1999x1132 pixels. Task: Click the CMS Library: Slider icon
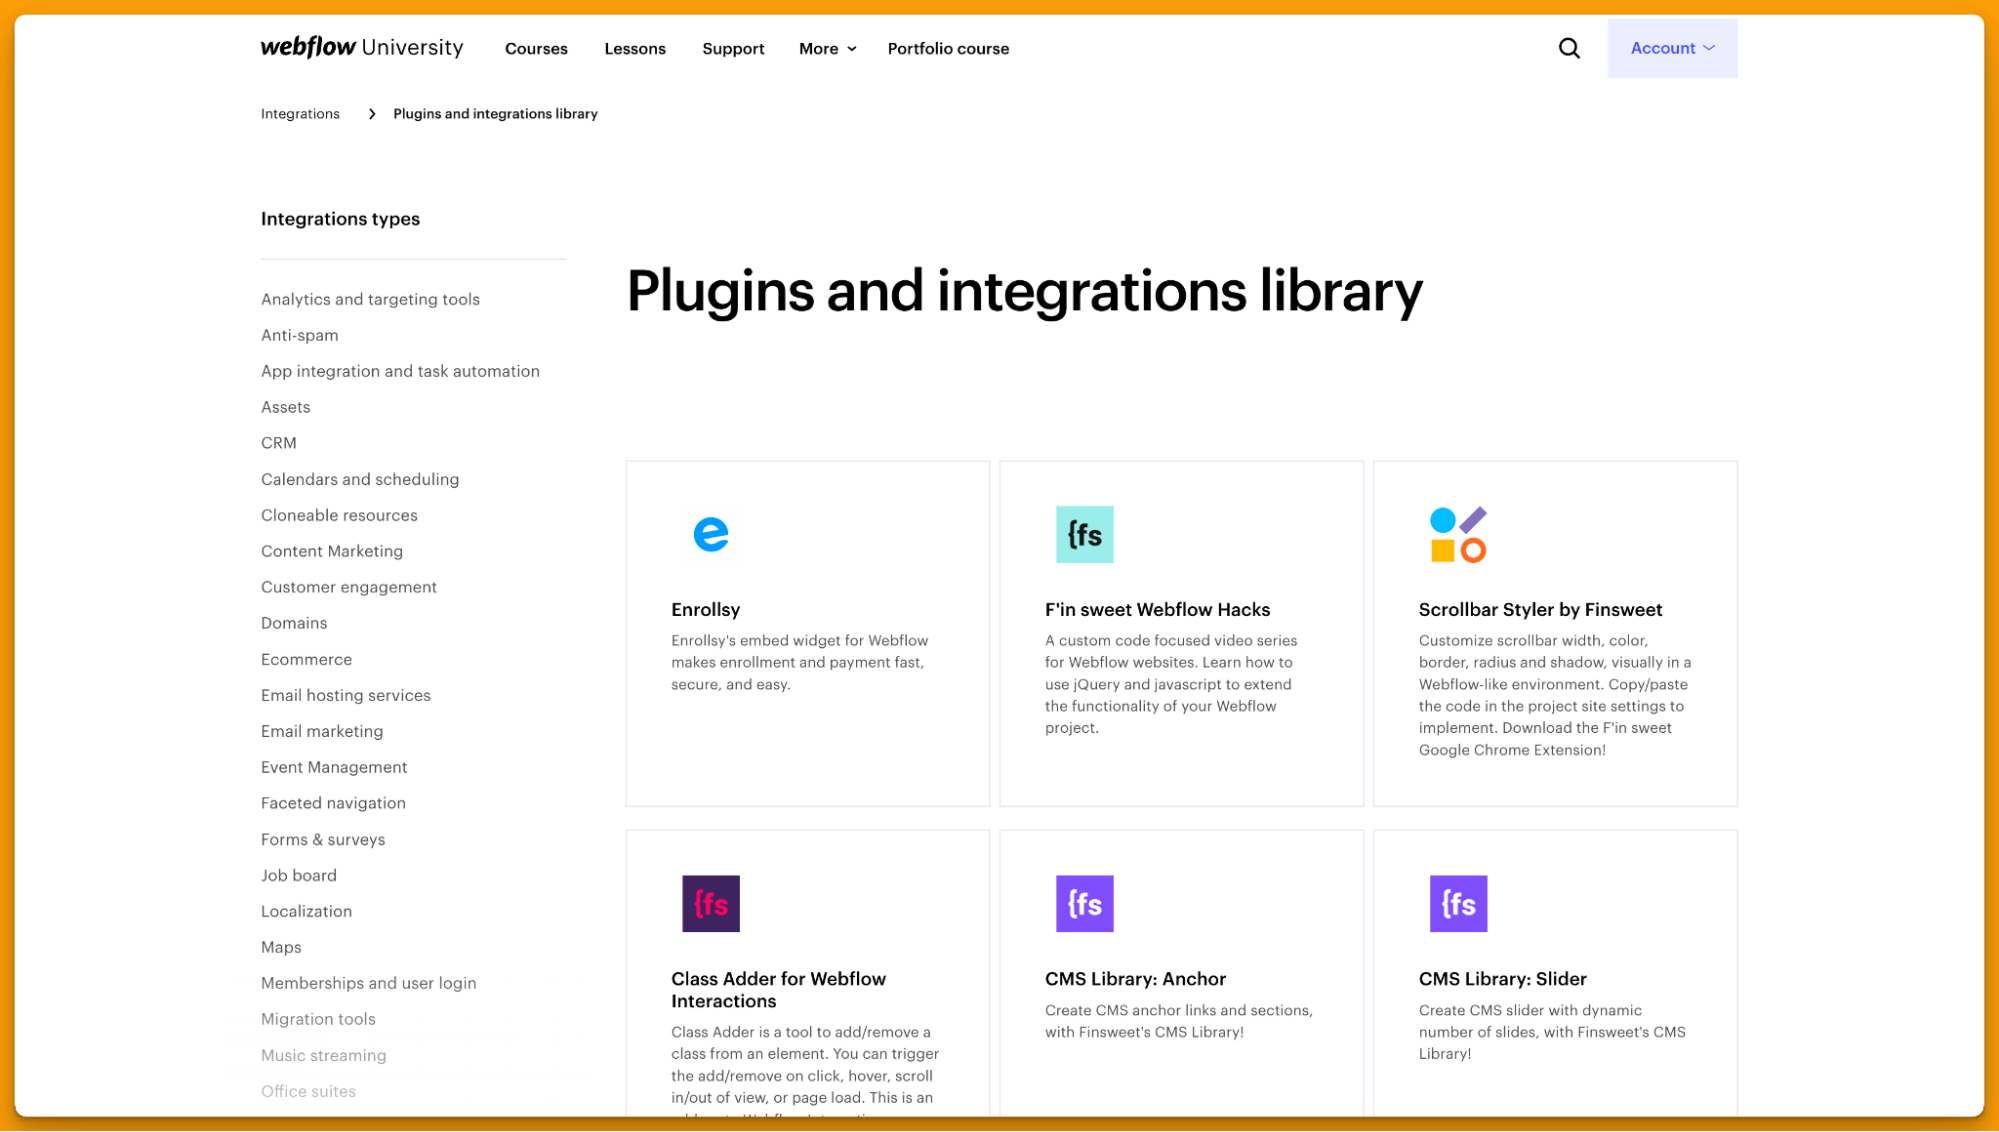pyautogui.click(x=1457, y=903)
